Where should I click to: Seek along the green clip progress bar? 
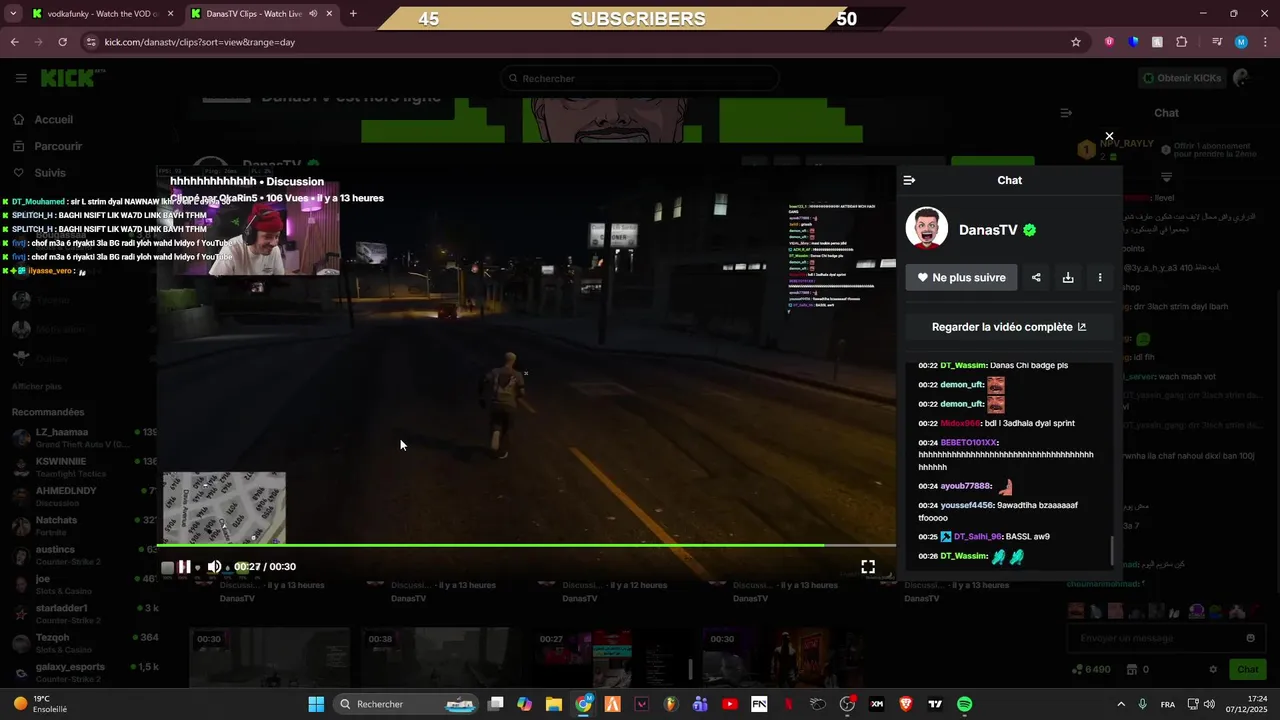526,545
